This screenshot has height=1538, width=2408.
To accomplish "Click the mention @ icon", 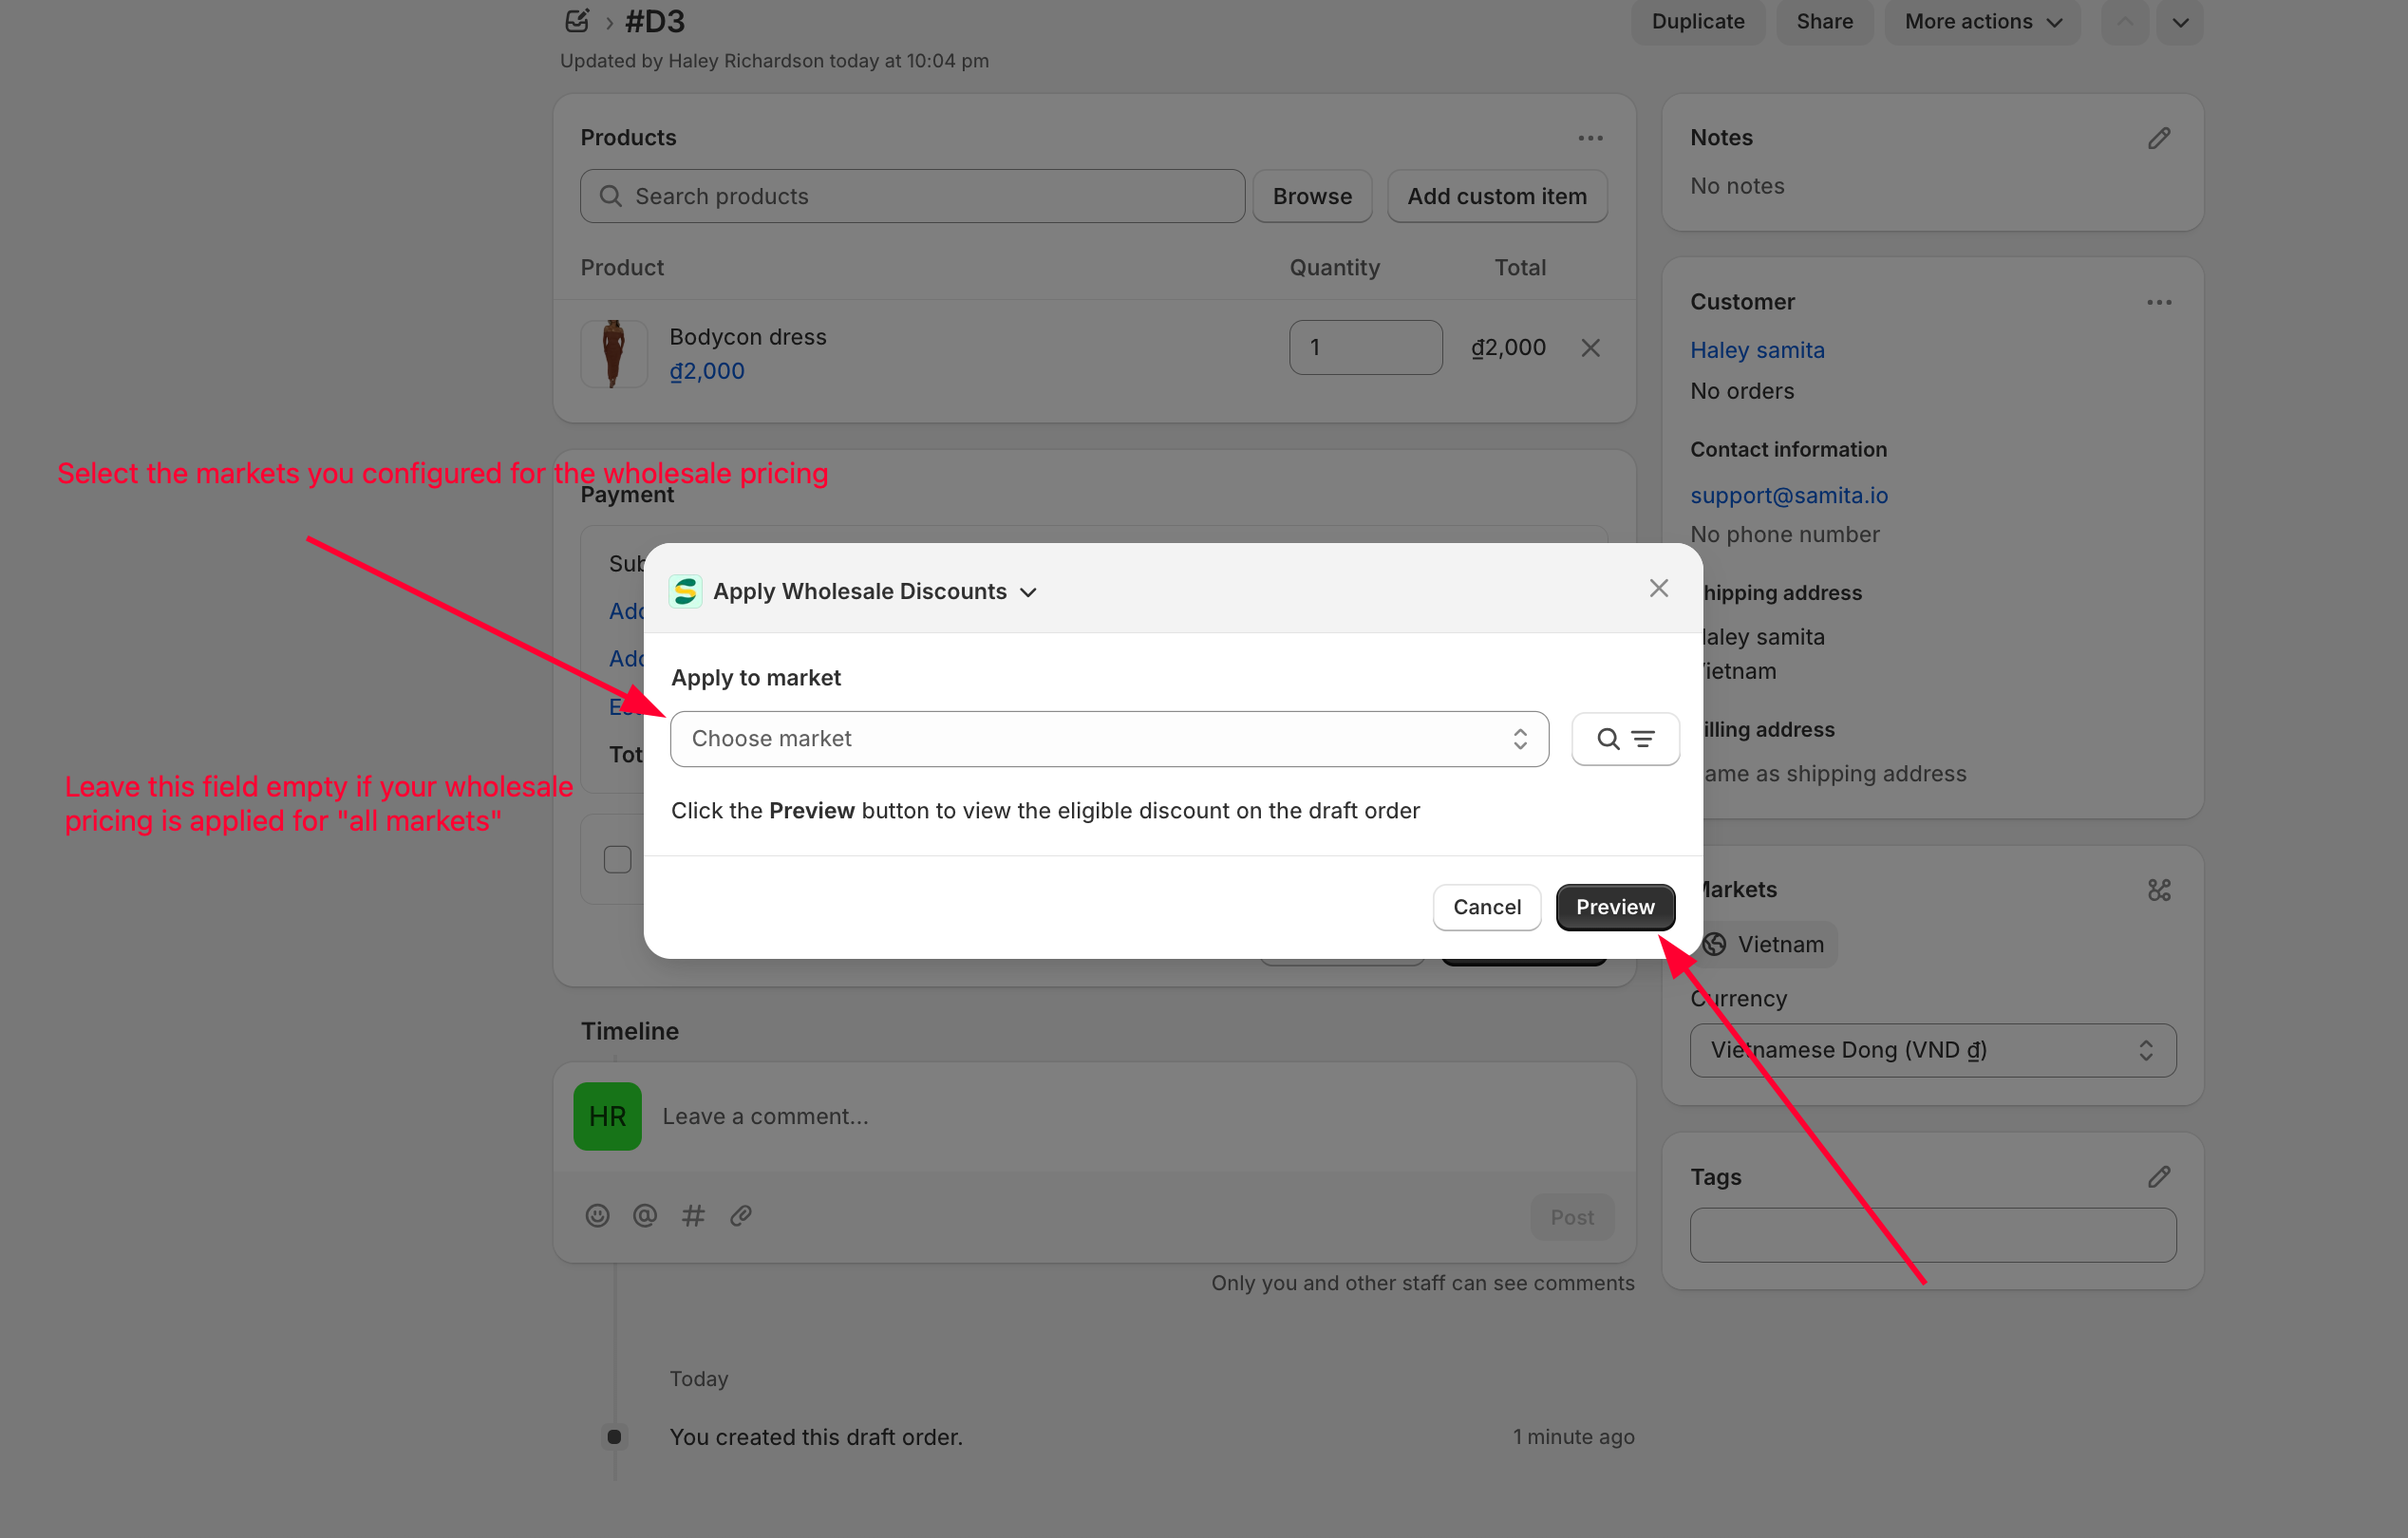I will point(645,1216).
